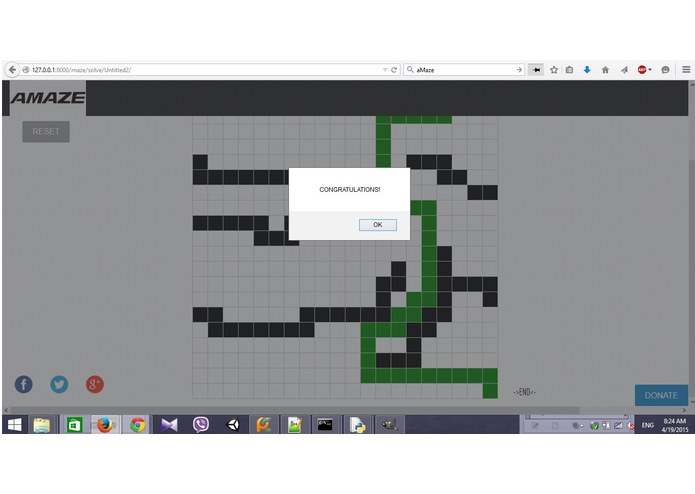Open Unity from the taskbar
The height and width of the screenshot is (494, 695).
(233, 425)
